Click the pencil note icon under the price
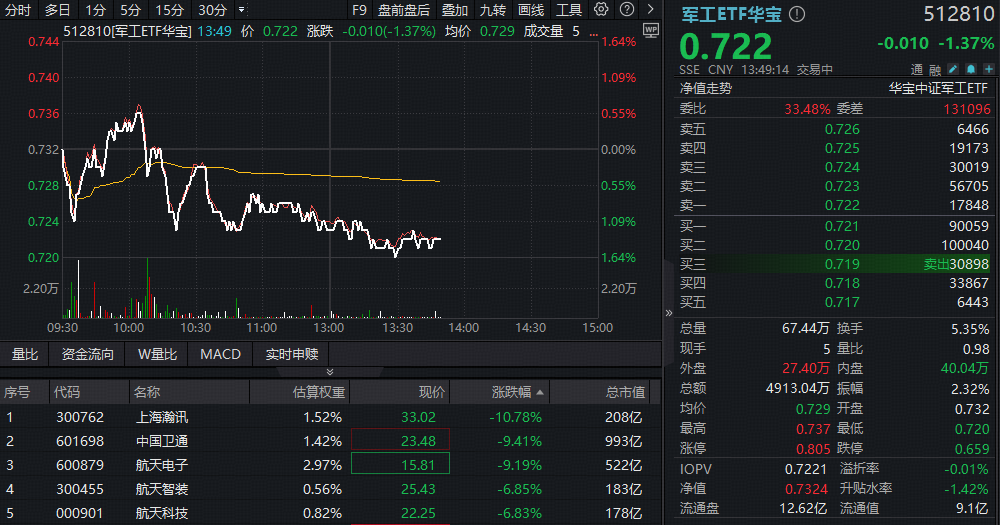The height and width of the screenshot is (525, 1000). (x=953, y=70)
